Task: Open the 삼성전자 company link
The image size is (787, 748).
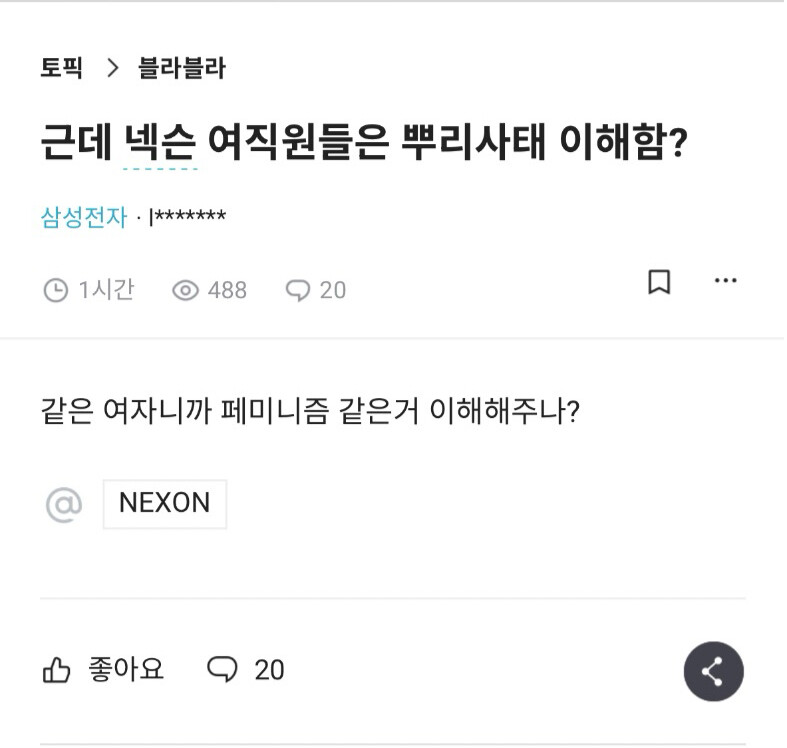Action: (x=84, y=217)
